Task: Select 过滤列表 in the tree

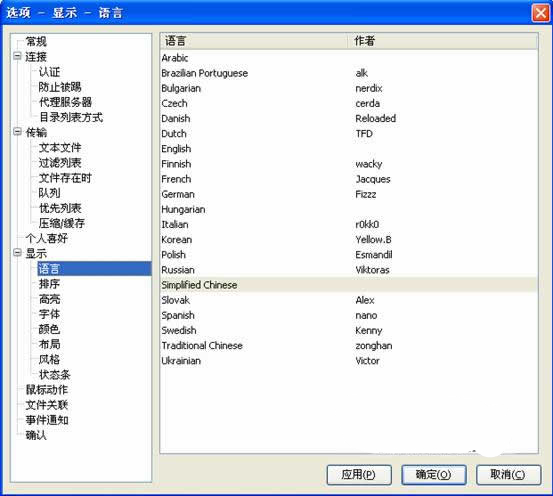Action: [x=60, y=163]
